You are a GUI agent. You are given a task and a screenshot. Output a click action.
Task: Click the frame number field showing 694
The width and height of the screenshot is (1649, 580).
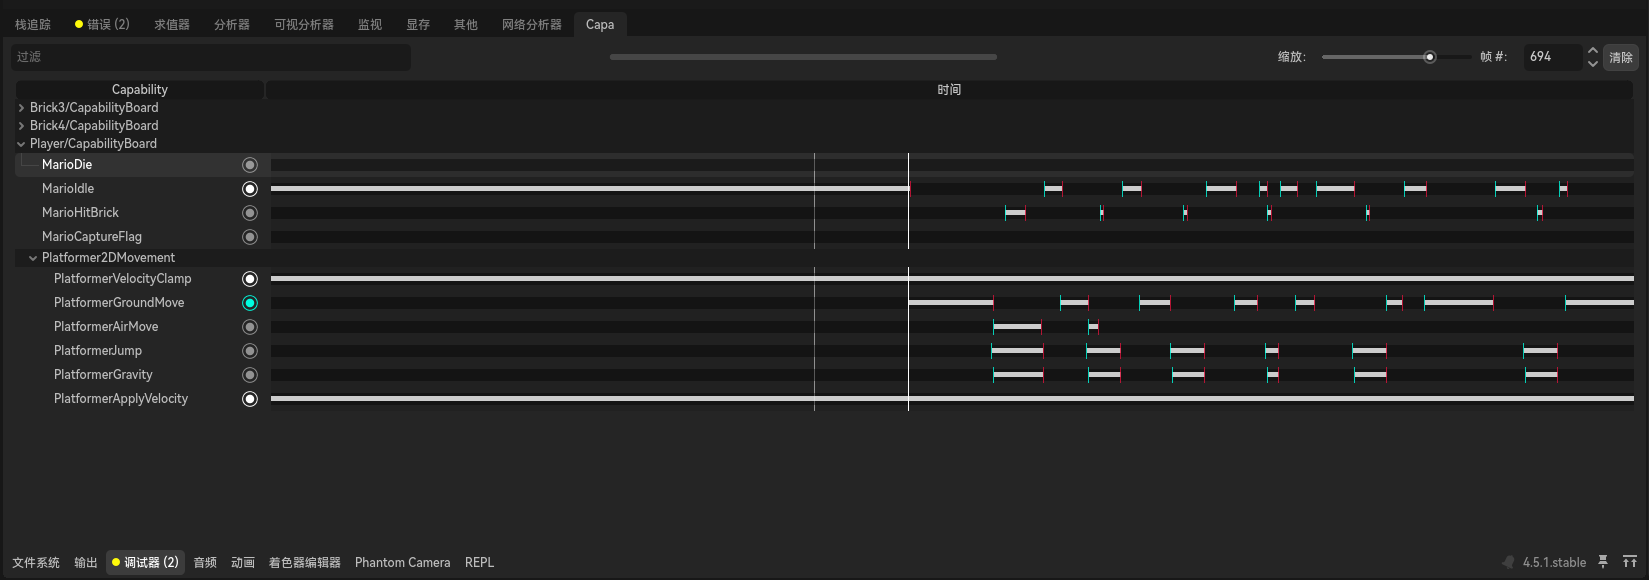coord(1553,57)
